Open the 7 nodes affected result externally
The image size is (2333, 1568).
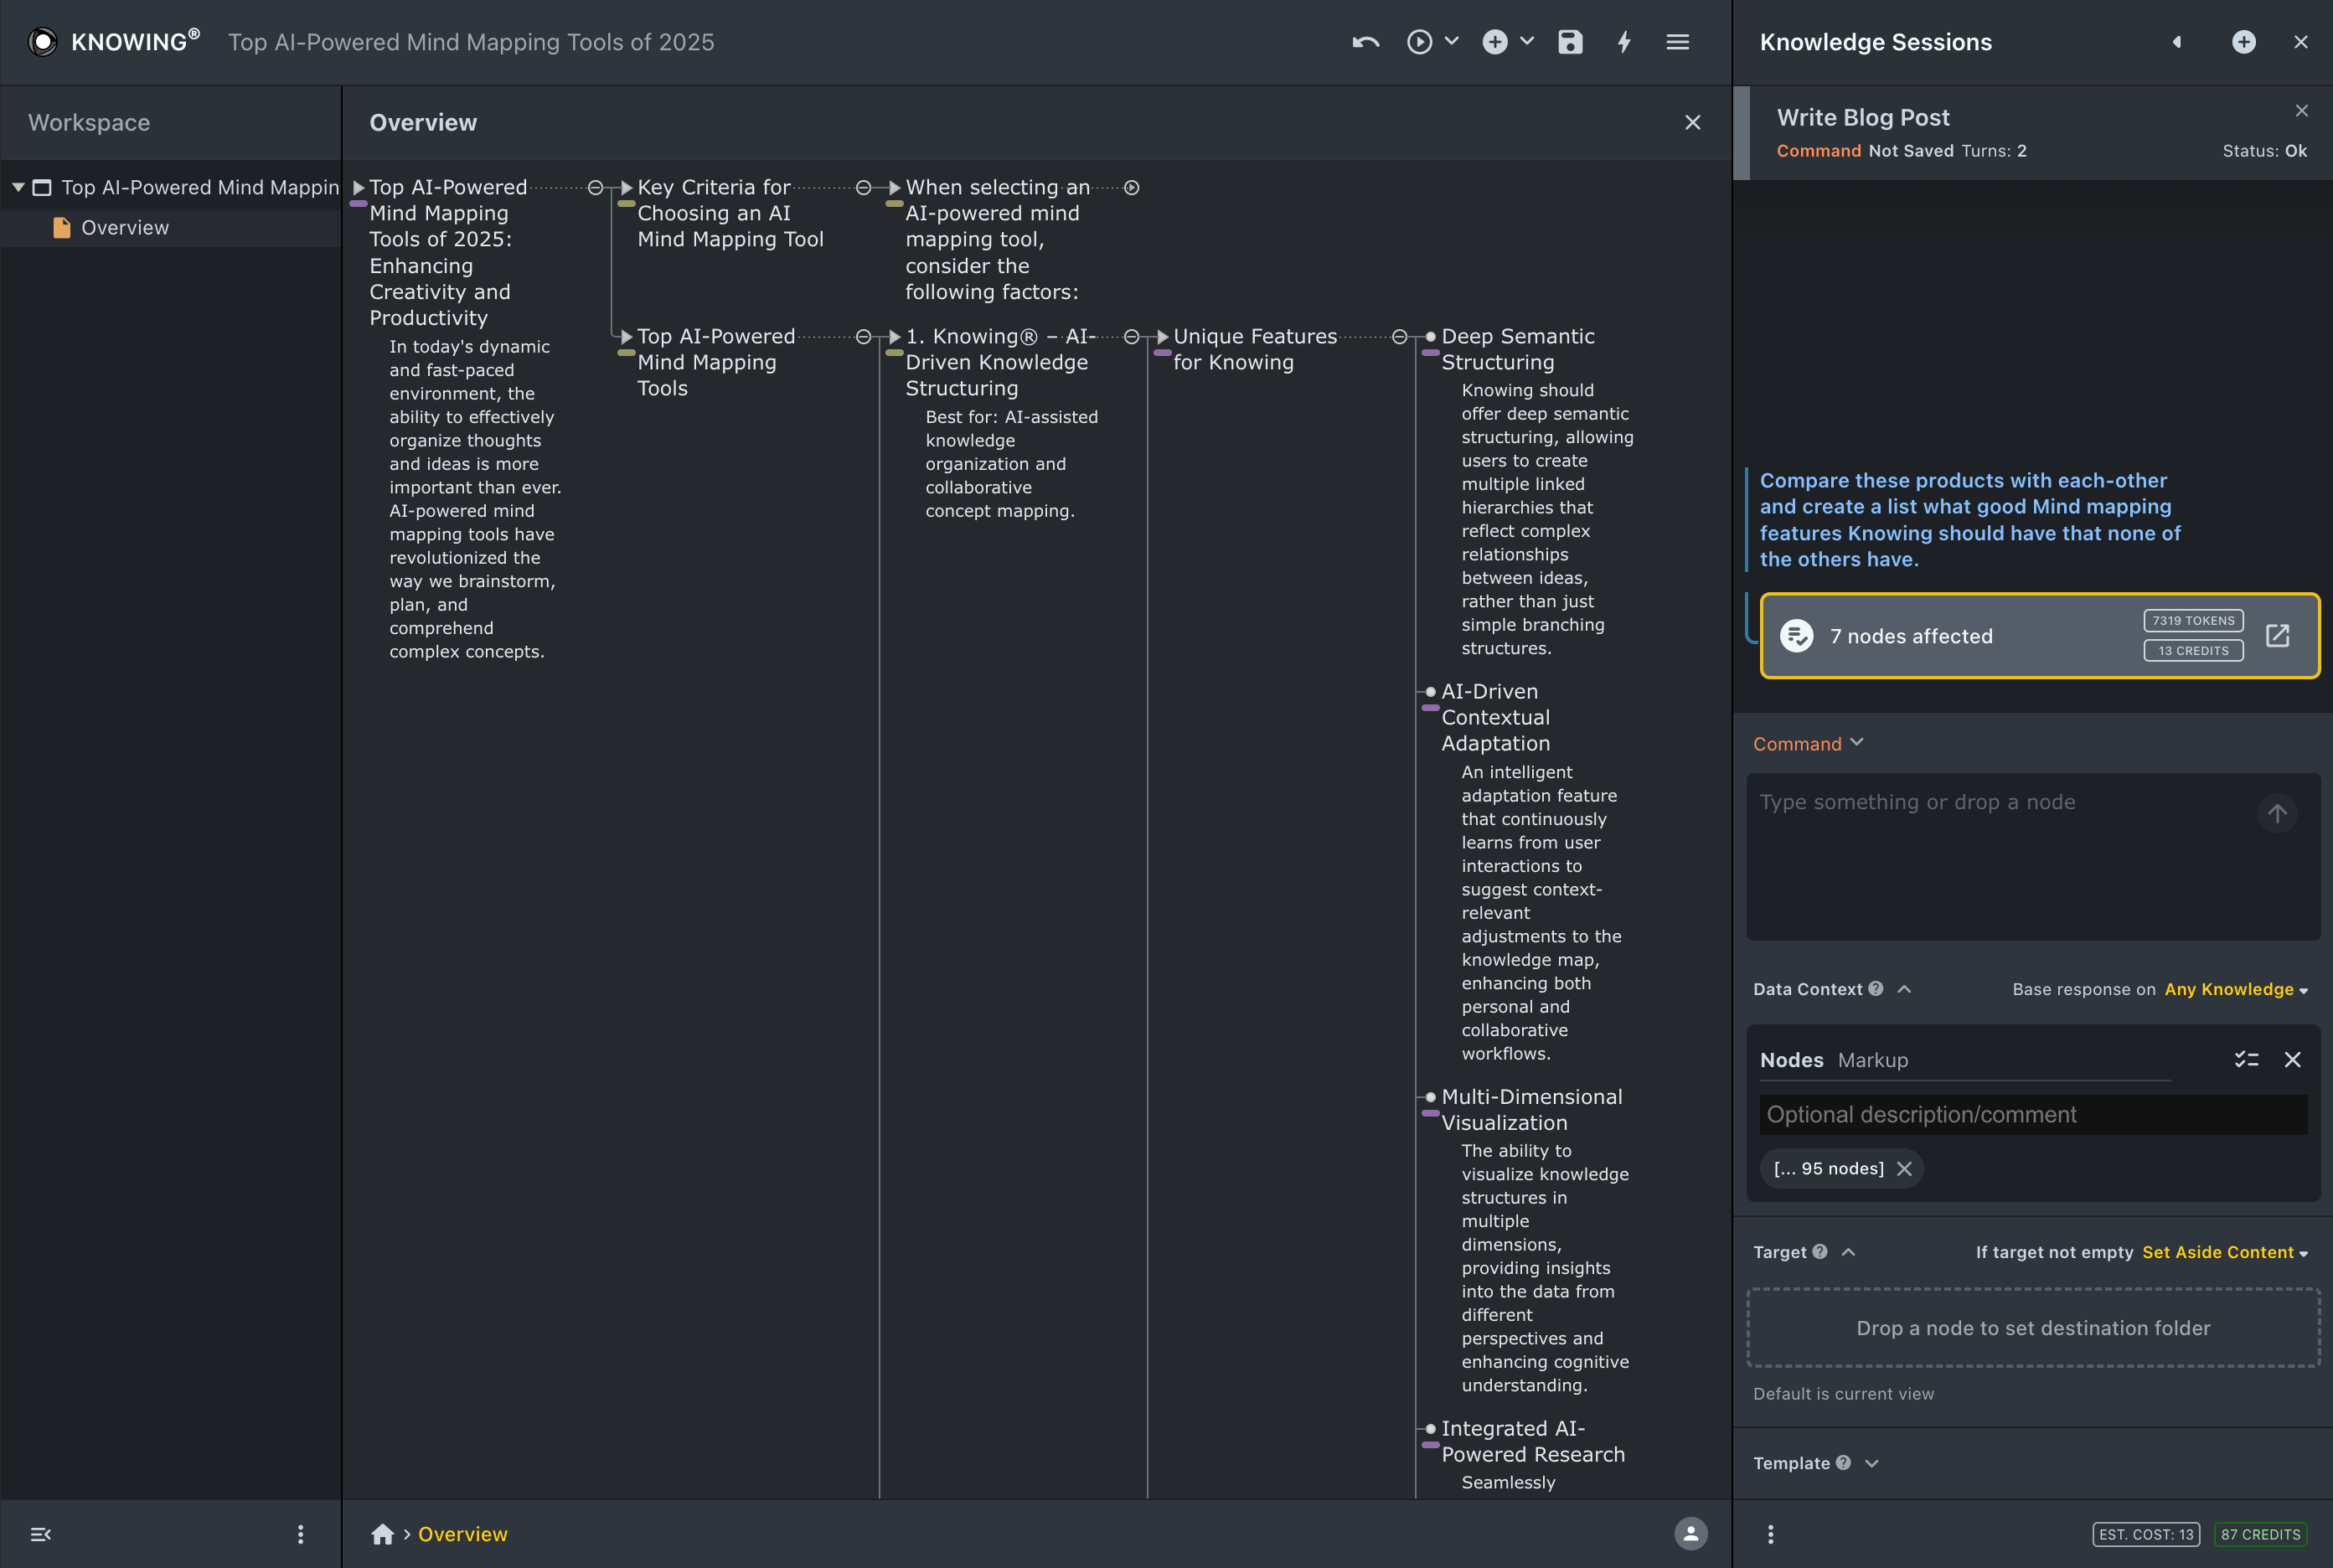(2277, 636)
